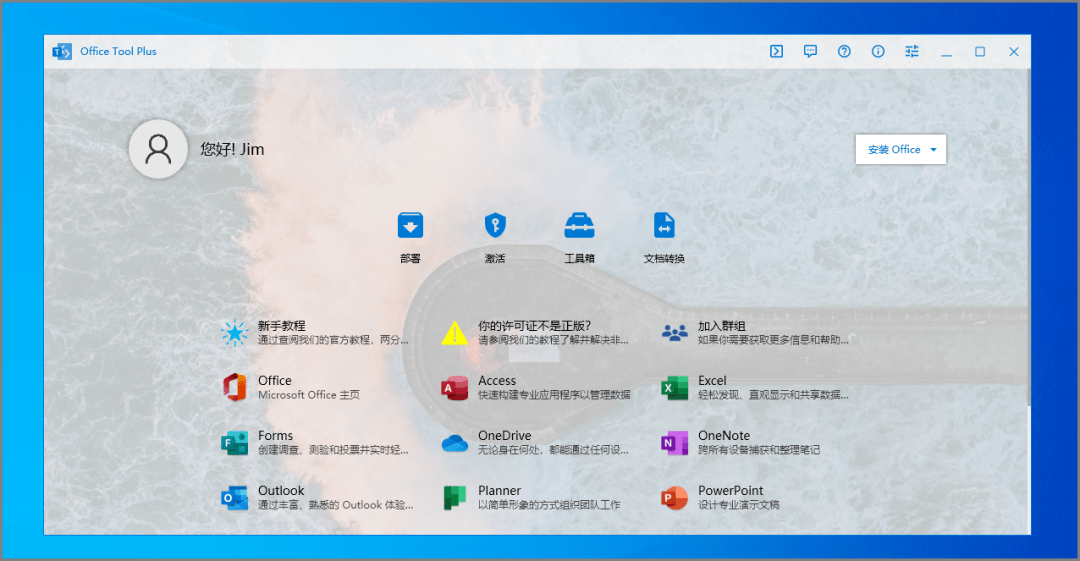Viewport: 1080px width, 561px height.
Task: Open the Outlook title link
Action: [281, 491]
